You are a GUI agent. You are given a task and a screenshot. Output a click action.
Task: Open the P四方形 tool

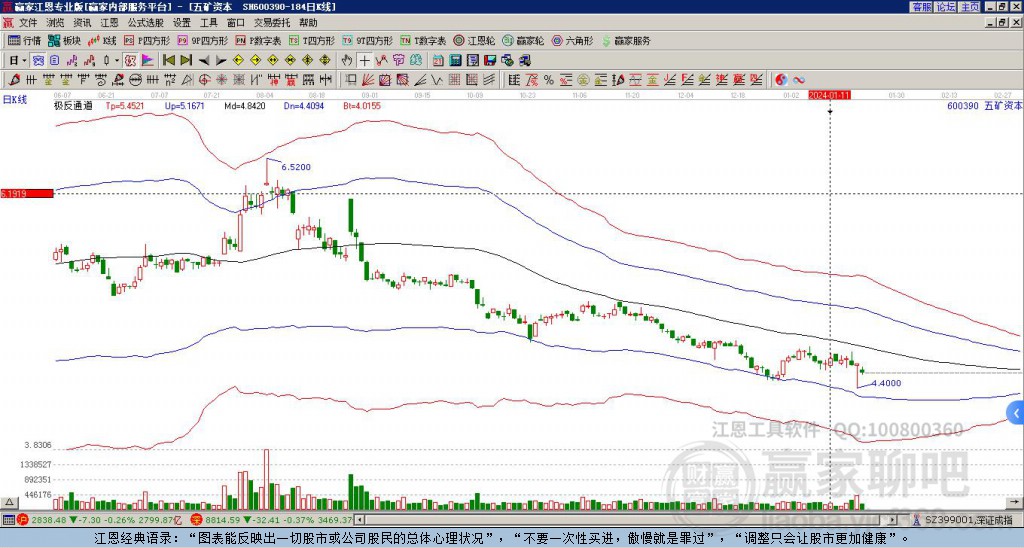(147, 40)
